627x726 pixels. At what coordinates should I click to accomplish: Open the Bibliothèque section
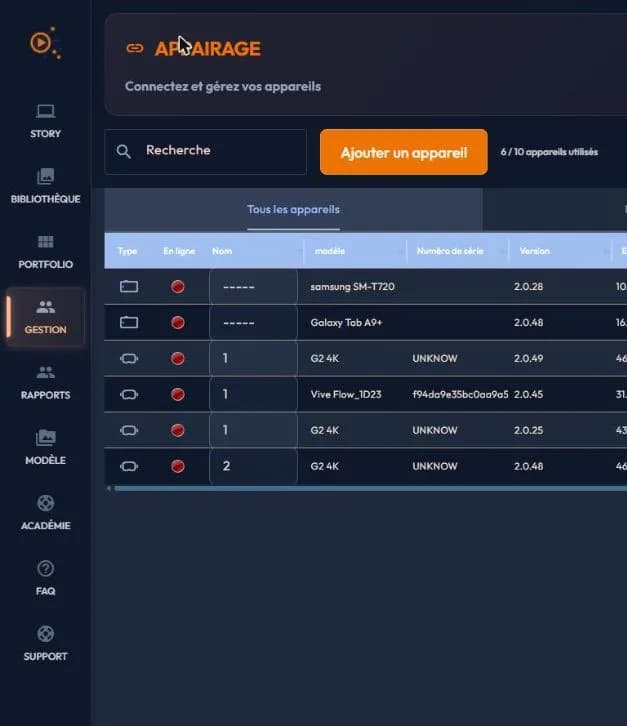(45, 187)
